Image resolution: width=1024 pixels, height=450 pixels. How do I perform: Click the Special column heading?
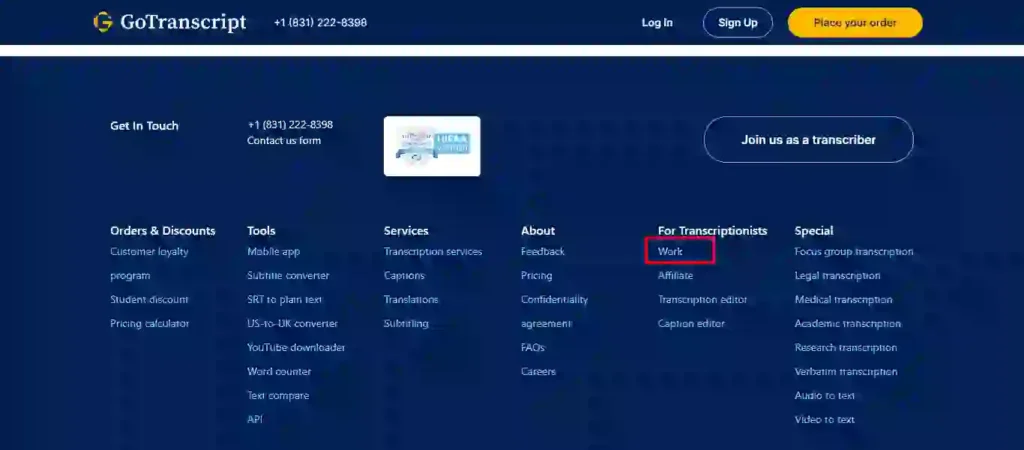pyautogui.click(x=814, y=231)
